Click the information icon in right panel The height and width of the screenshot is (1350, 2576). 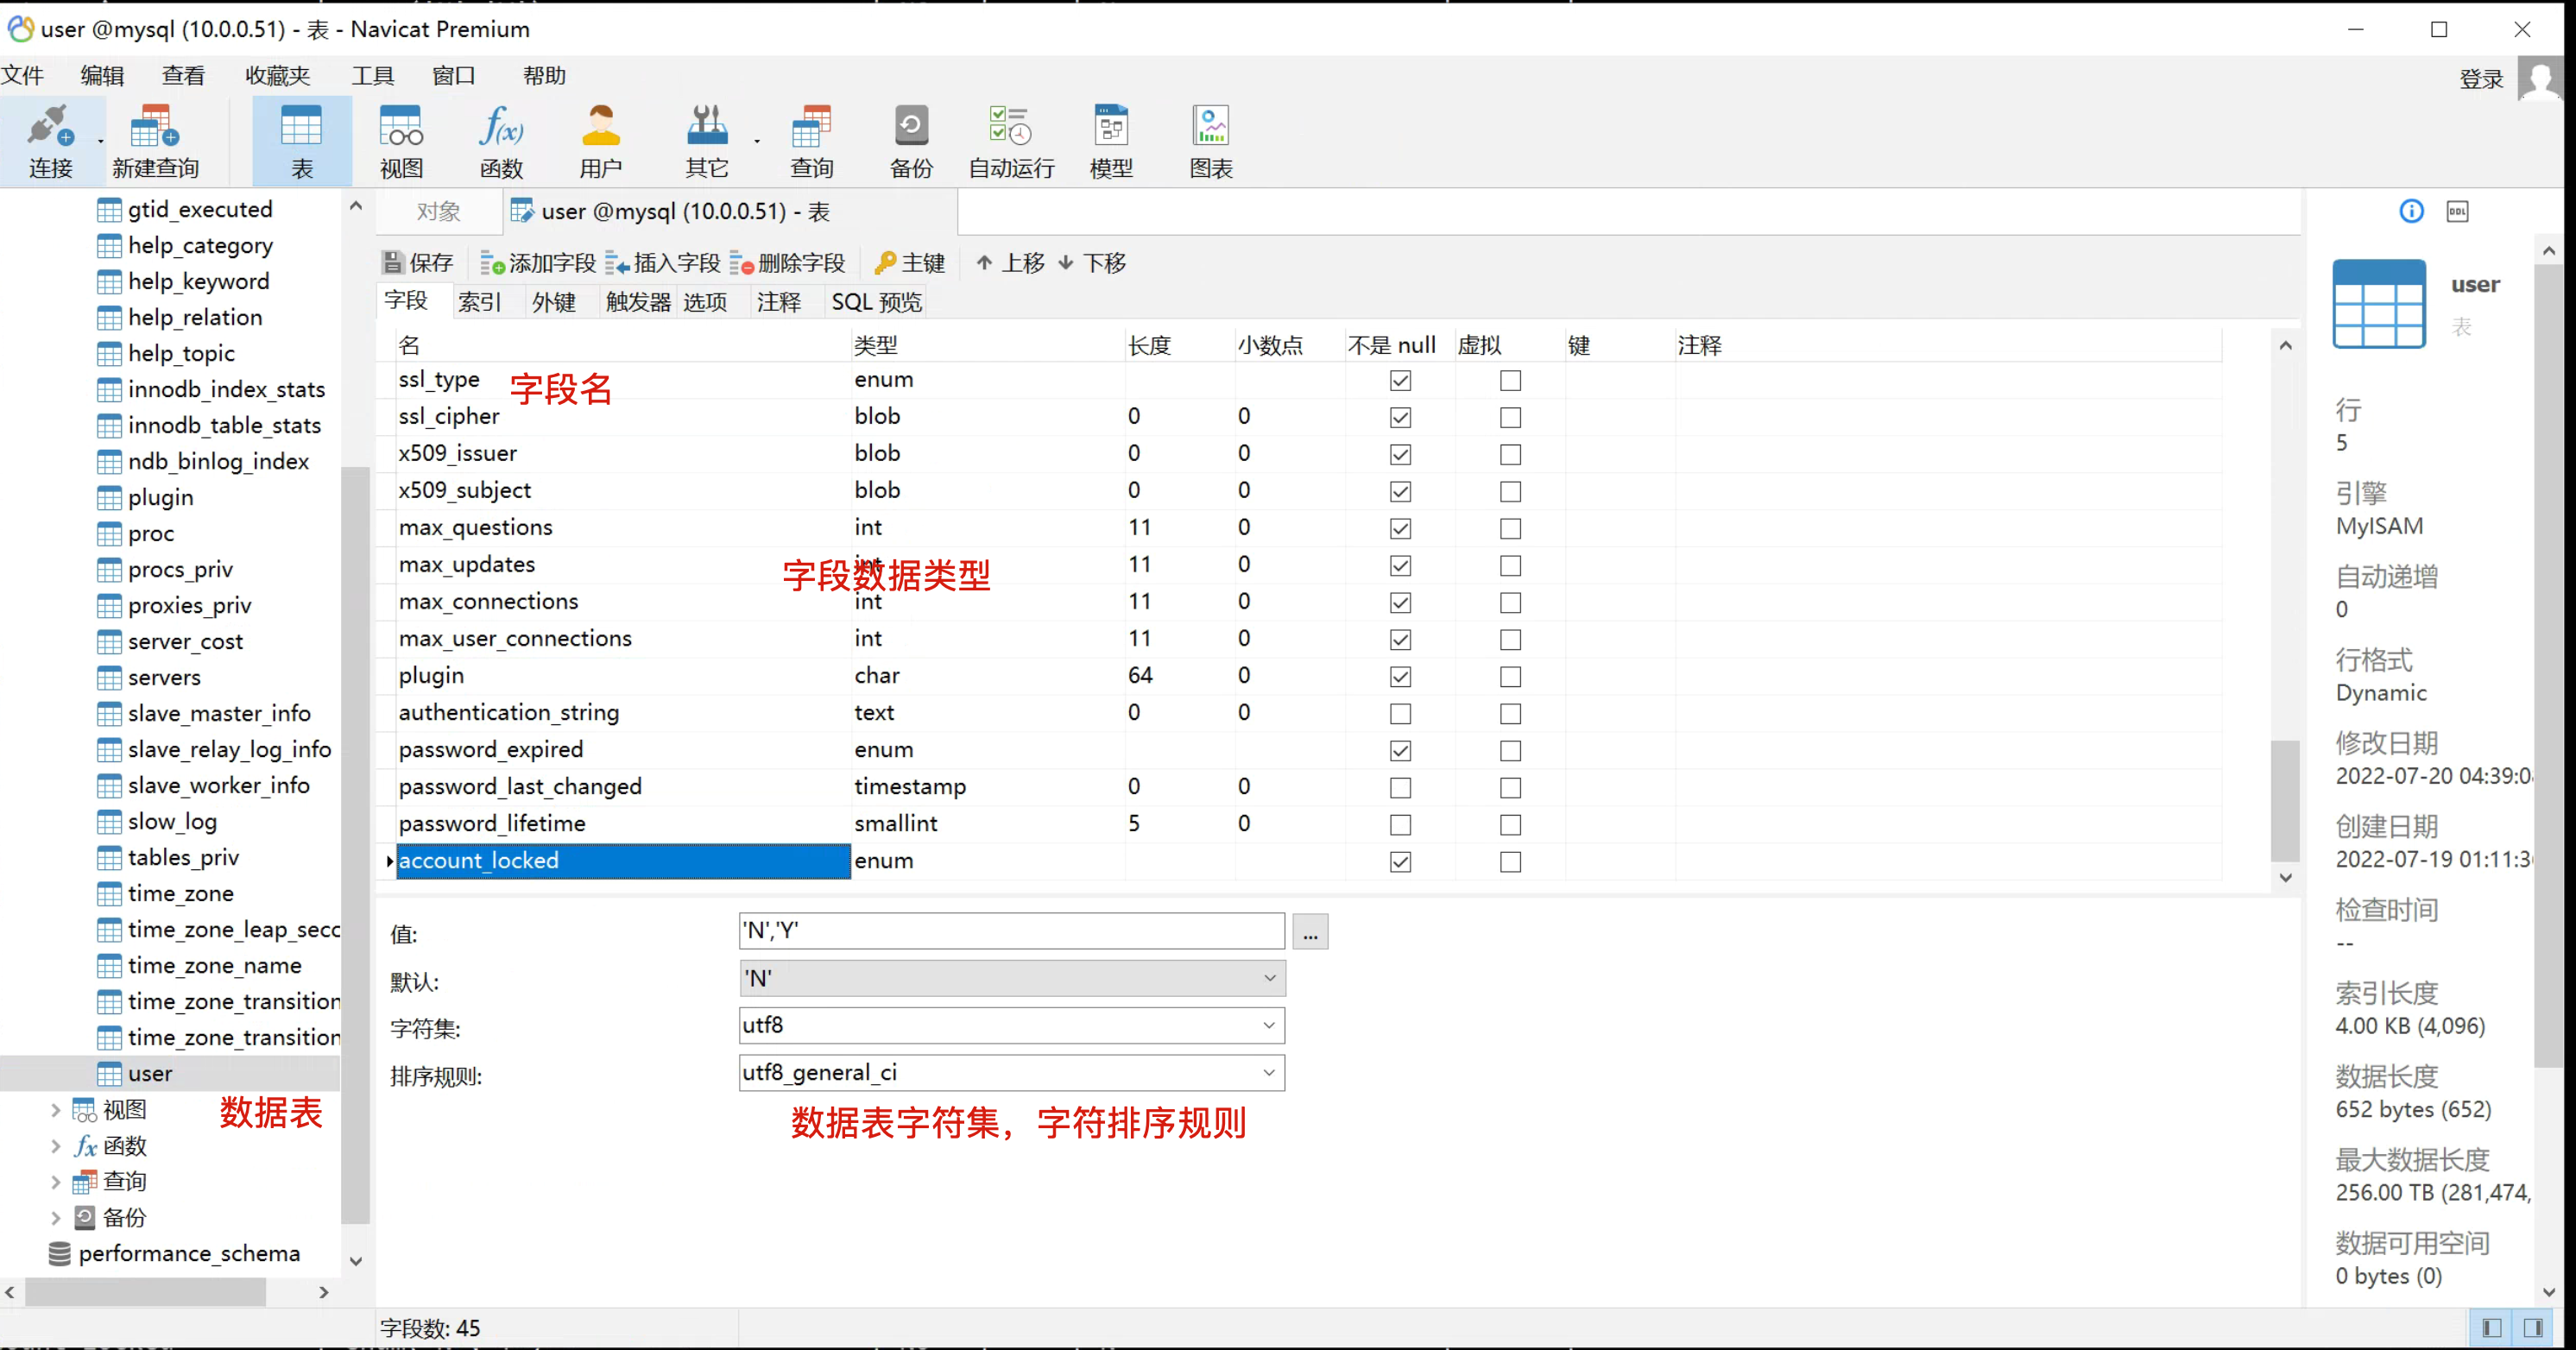(2411, 211)
